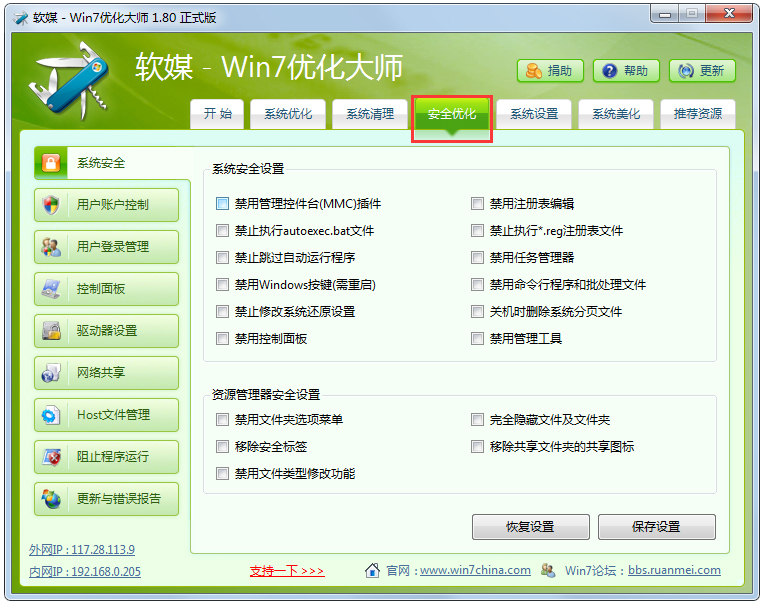Go to the 系统清理 tab
The width and height of the screenshot is (763, 606).
(370, 114)
